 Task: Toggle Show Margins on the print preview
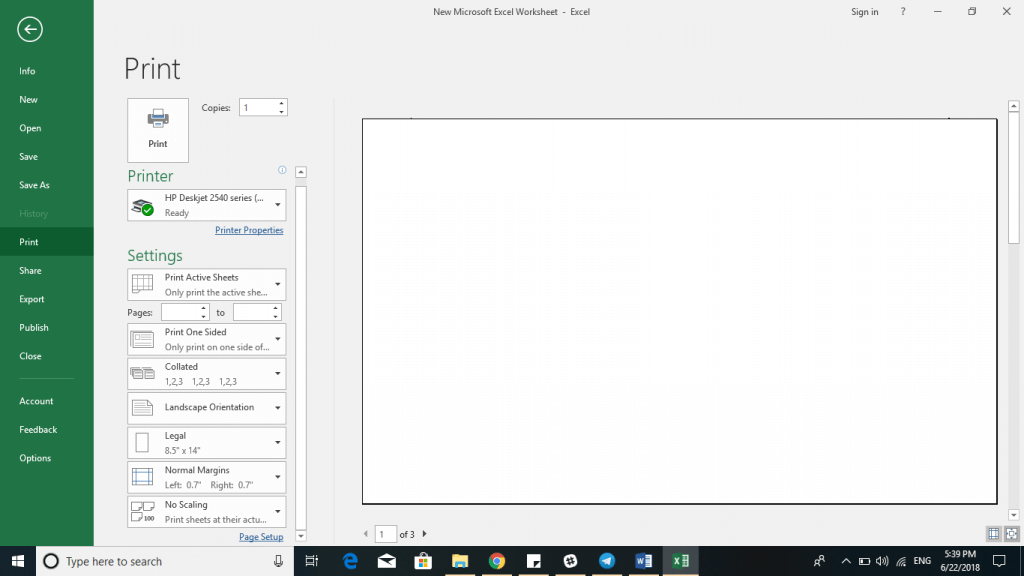coord(993,533)
